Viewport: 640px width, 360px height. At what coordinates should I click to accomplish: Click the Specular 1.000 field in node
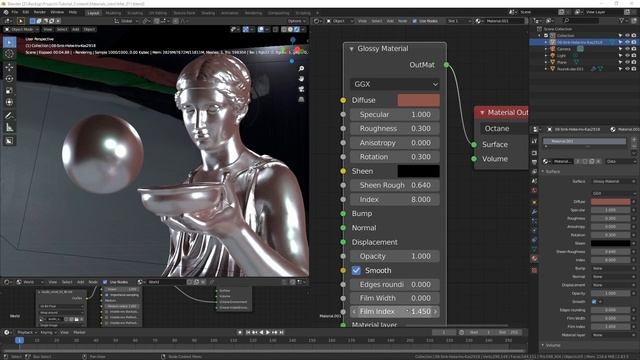click(x=395, y=115)
